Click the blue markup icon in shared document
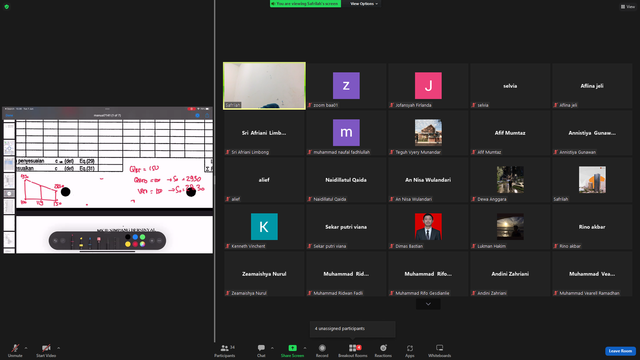 (198, 116)
